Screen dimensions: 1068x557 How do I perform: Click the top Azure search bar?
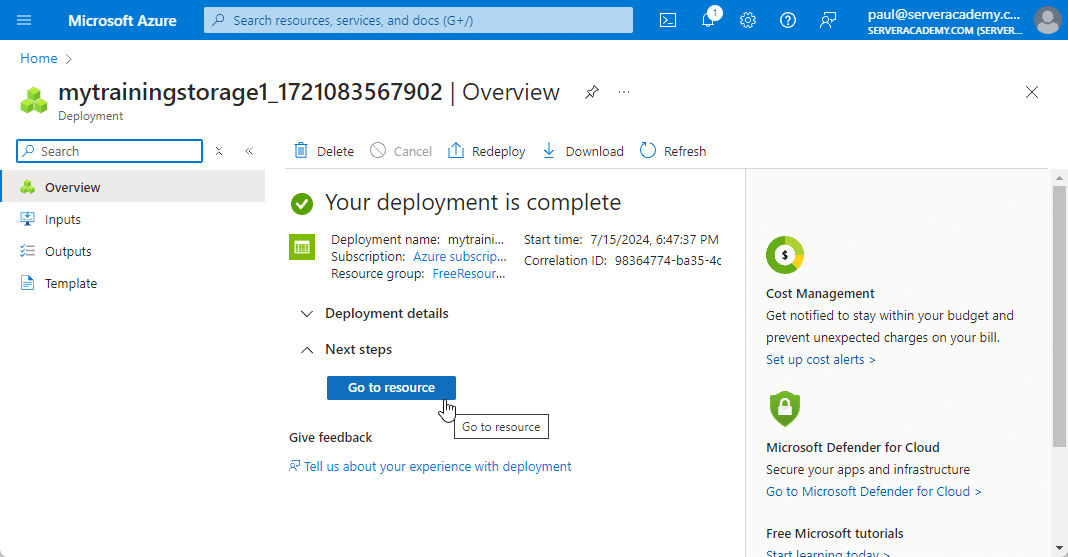(418, 20)
